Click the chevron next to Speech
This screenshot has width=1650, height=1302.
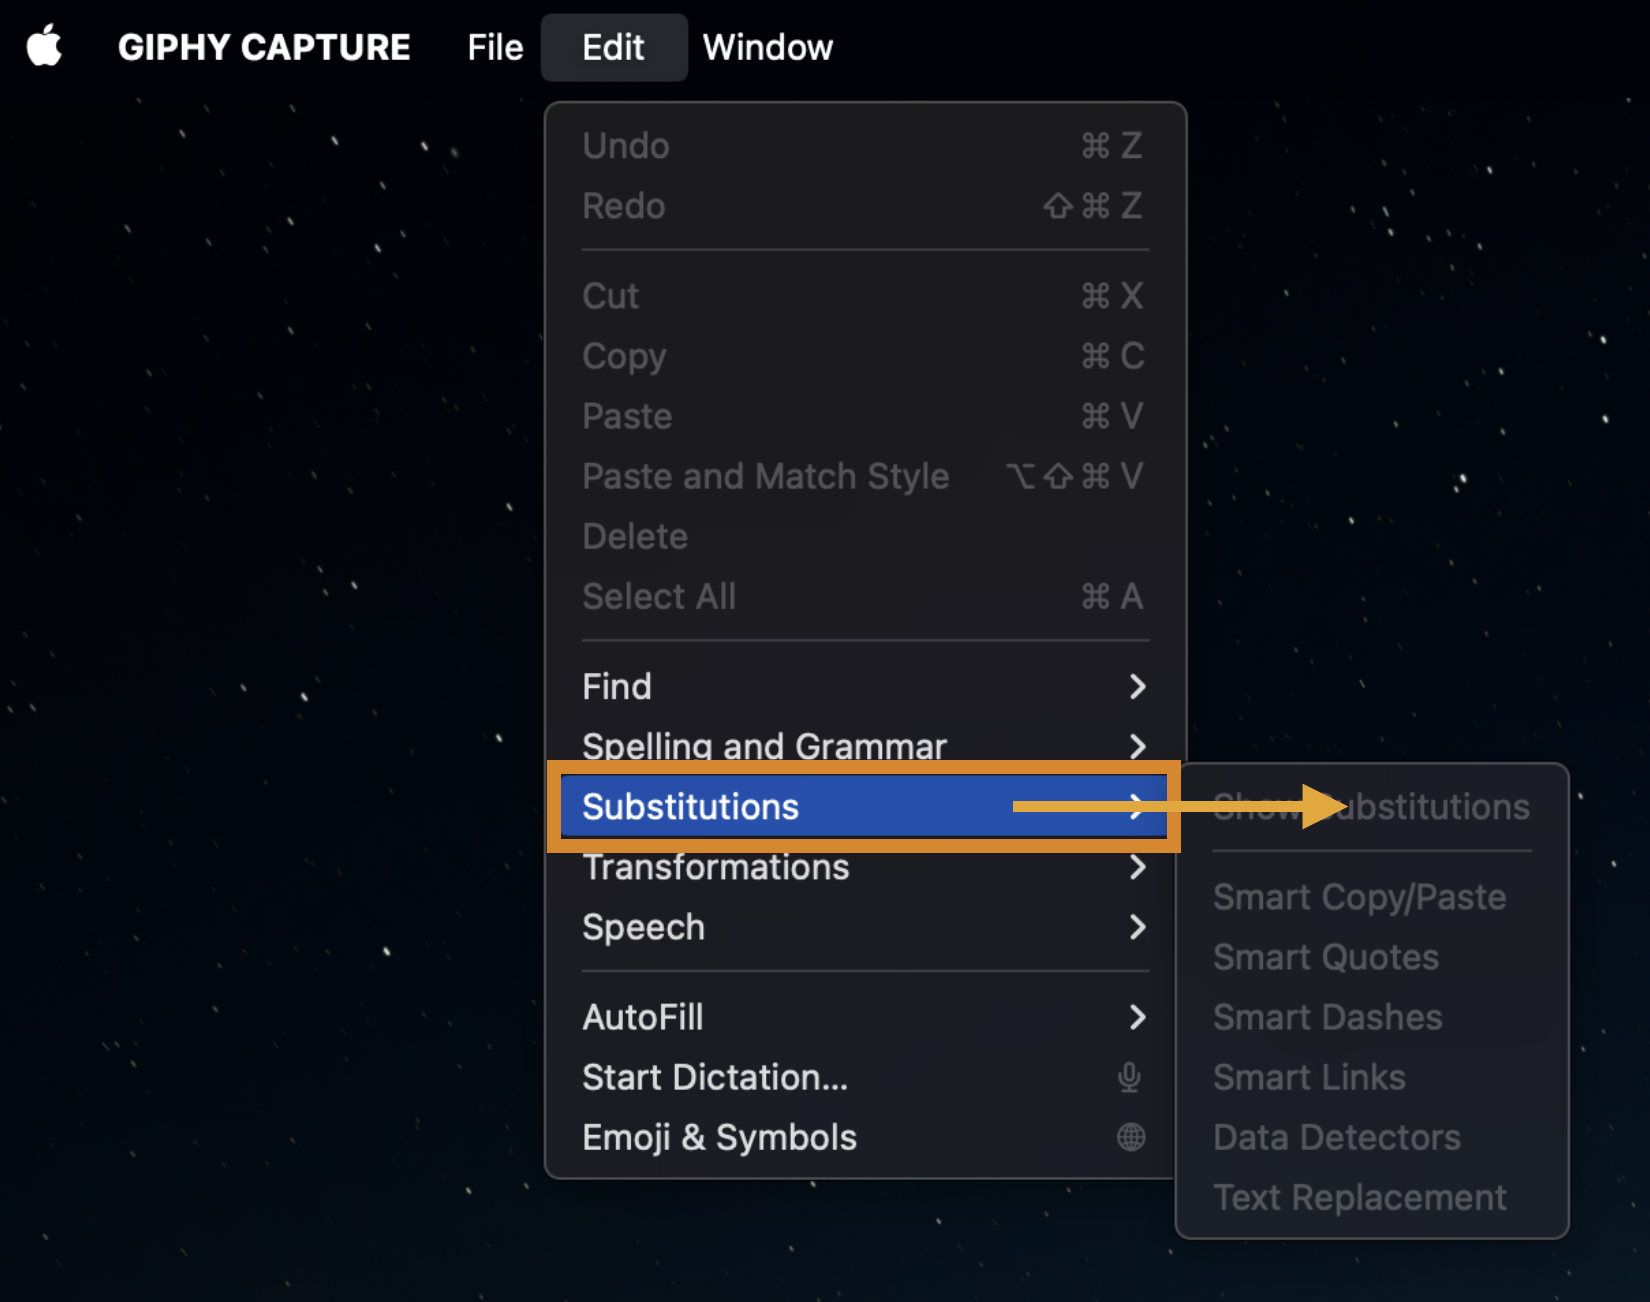[x=1137, y=927]
